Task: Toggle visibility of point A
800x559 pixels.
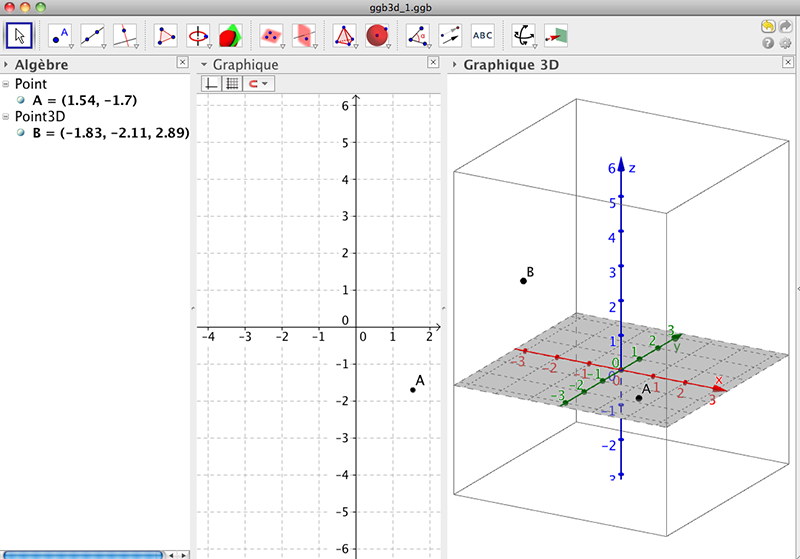Action: pyautogui.click(x=21, y=100)
